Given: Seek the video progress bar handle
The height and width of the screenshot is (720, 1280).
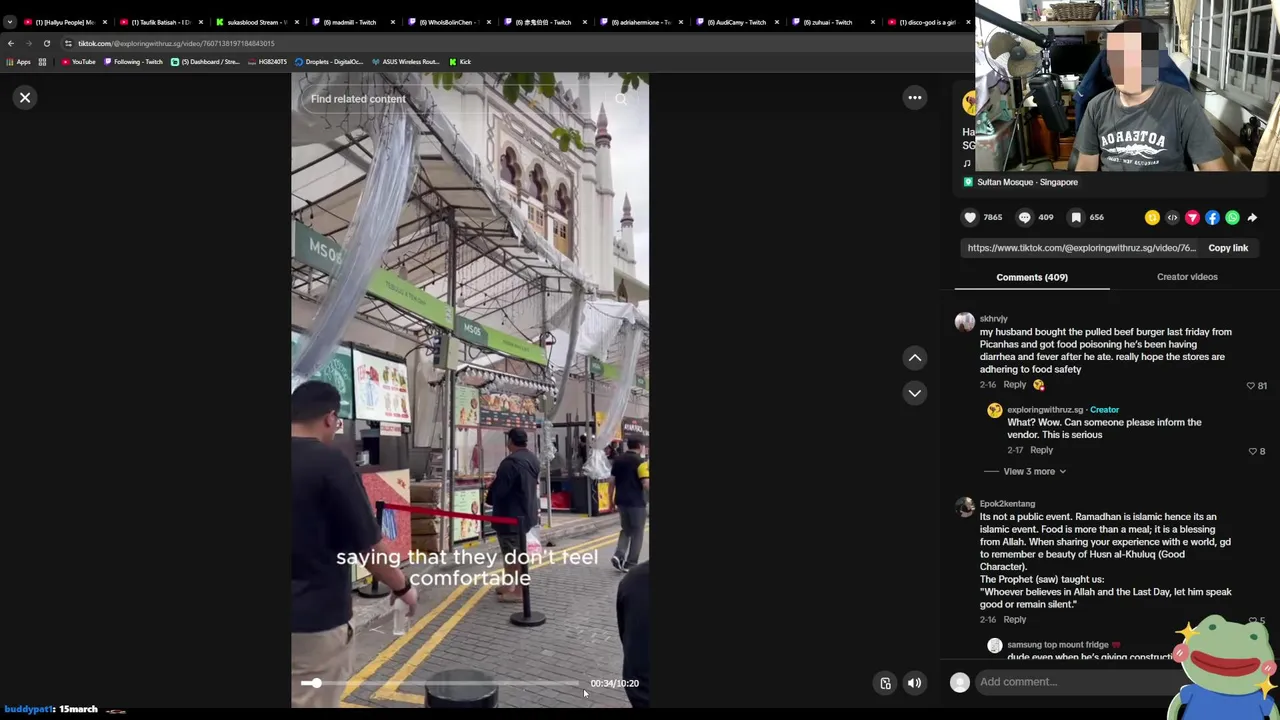Looking at the screenshot, I should 316,683.
